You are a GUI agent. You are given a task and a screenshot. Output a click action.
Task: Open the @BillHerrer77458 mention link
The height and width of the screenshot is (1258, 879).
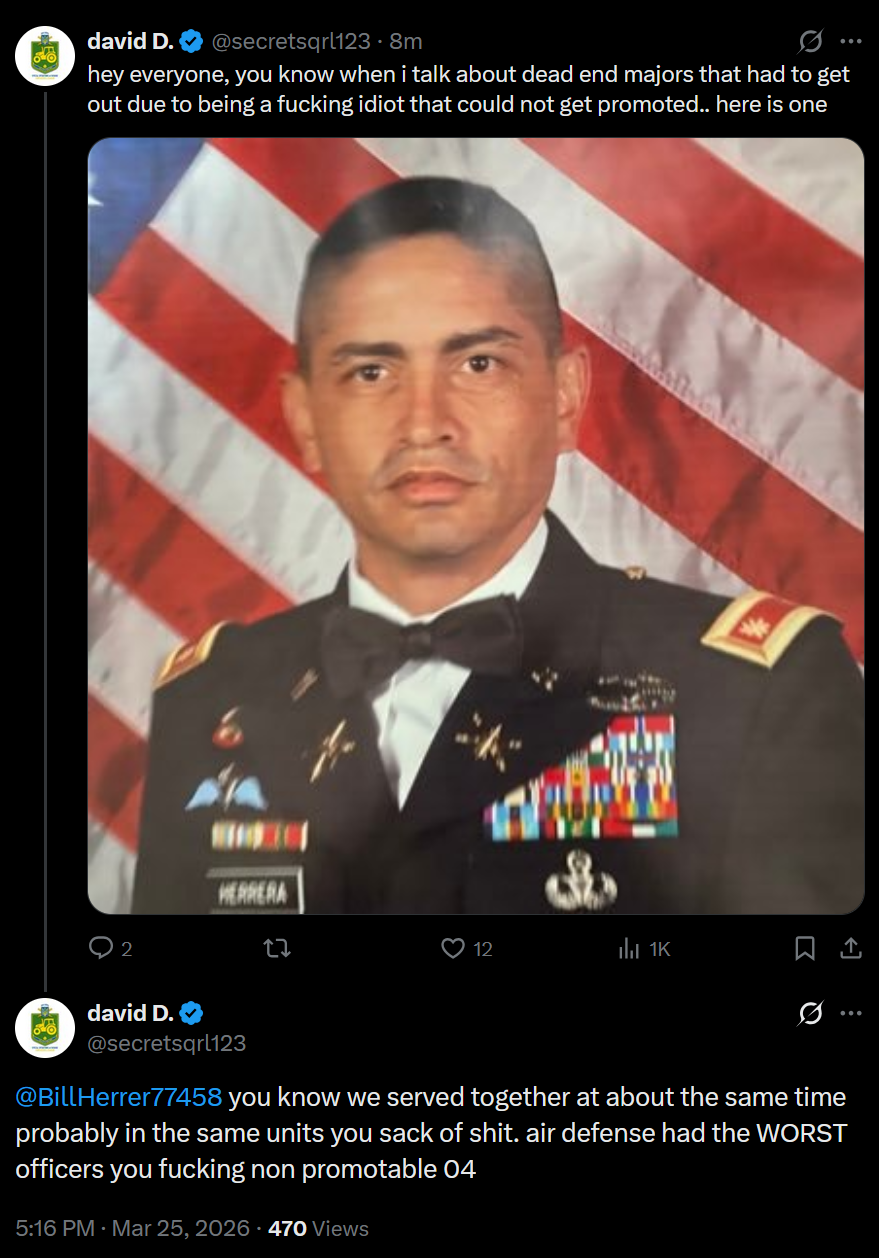(x=119, y=1097)
